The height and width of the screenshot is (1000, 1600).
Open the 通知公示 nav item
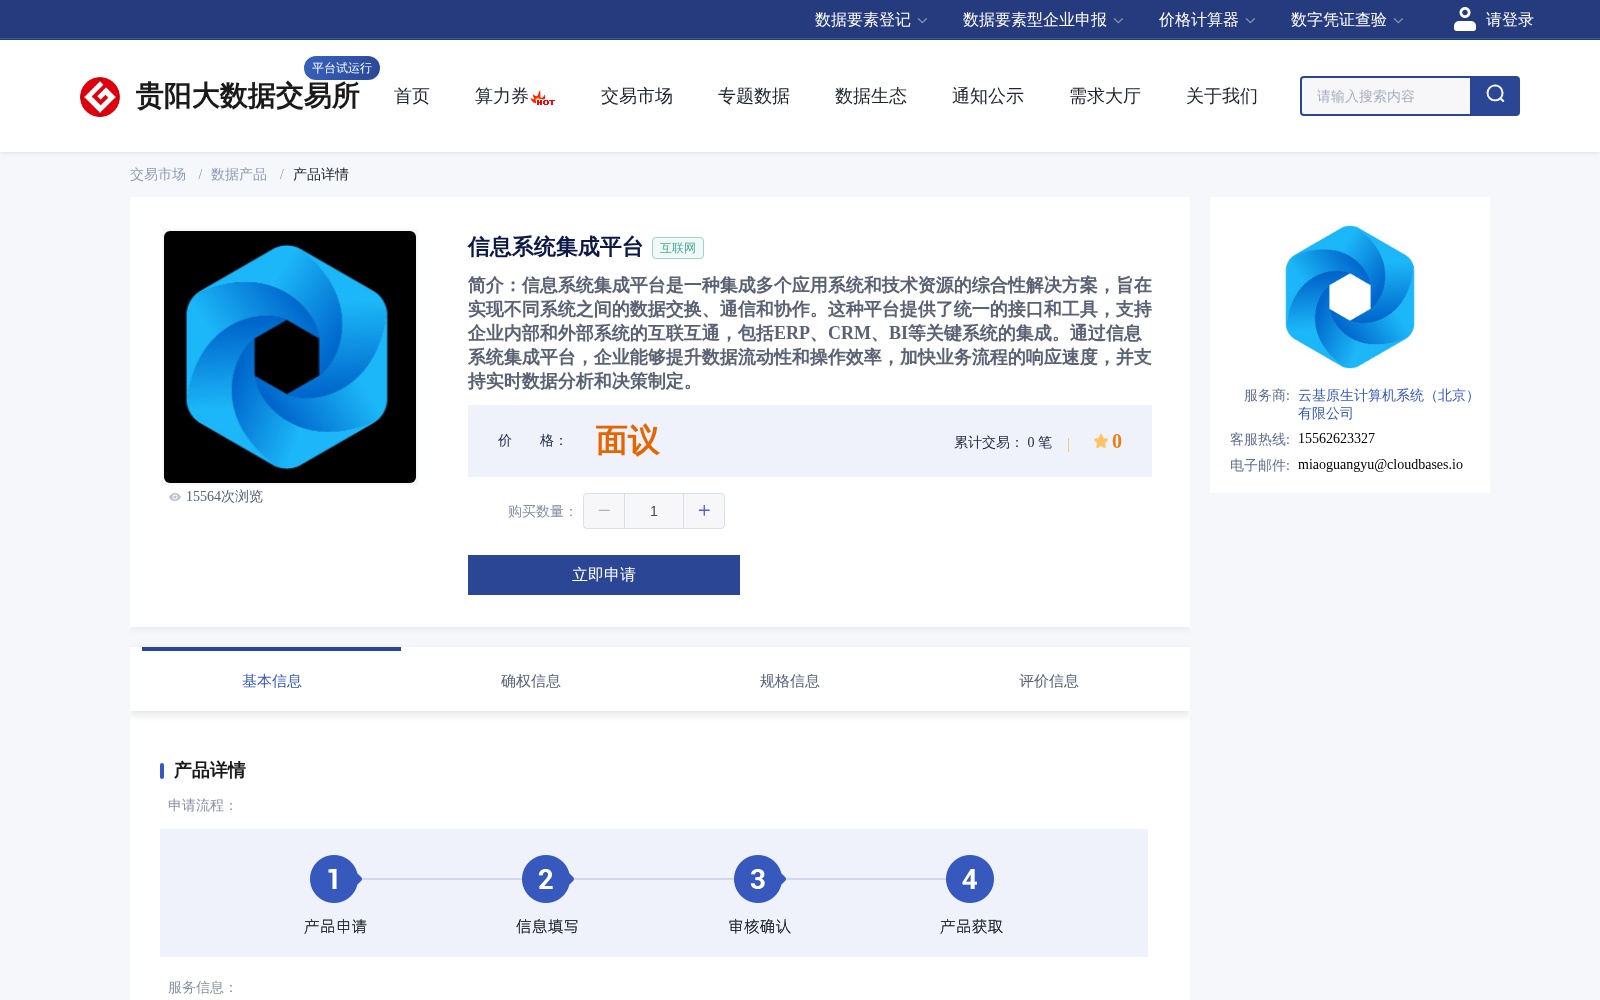coord(988,96)
